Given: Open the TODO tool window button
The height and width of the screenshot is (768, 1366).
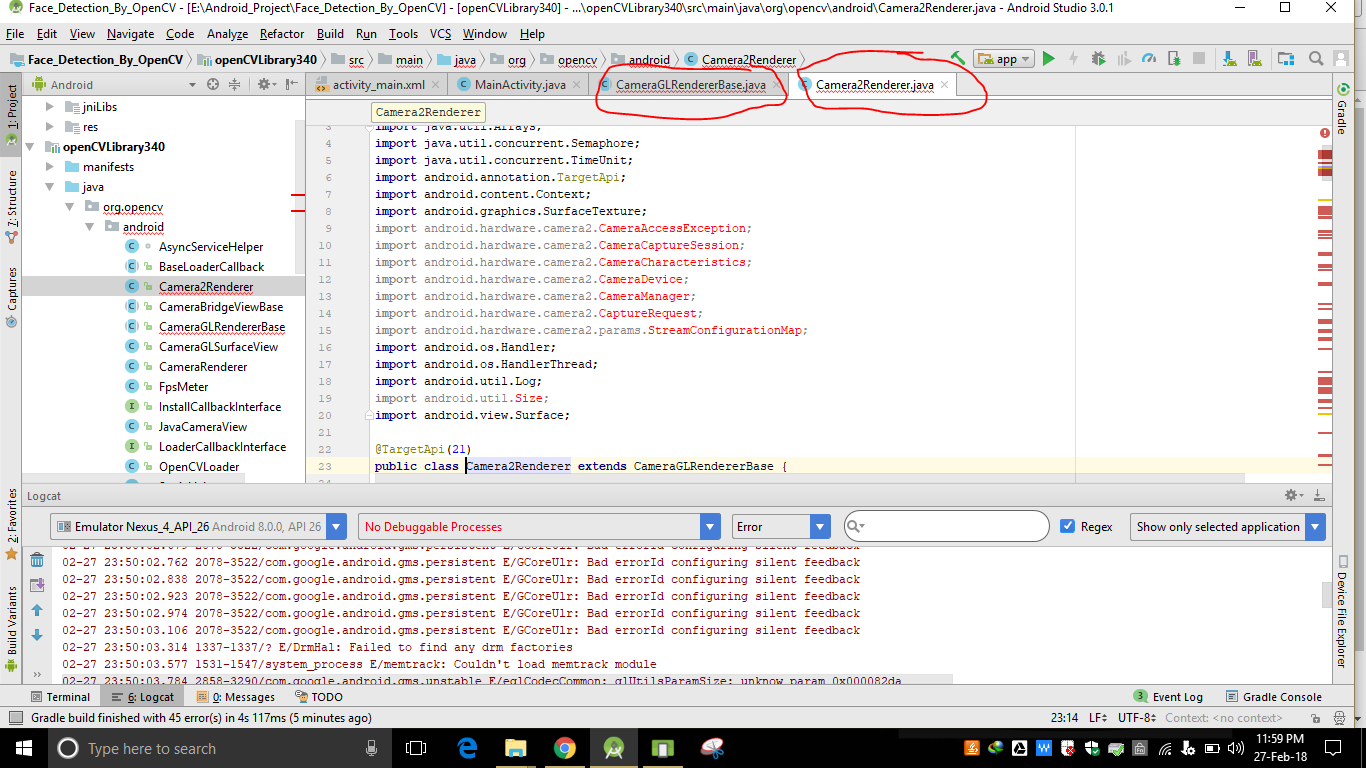Looking at the screenshot, I should point(319,697).
